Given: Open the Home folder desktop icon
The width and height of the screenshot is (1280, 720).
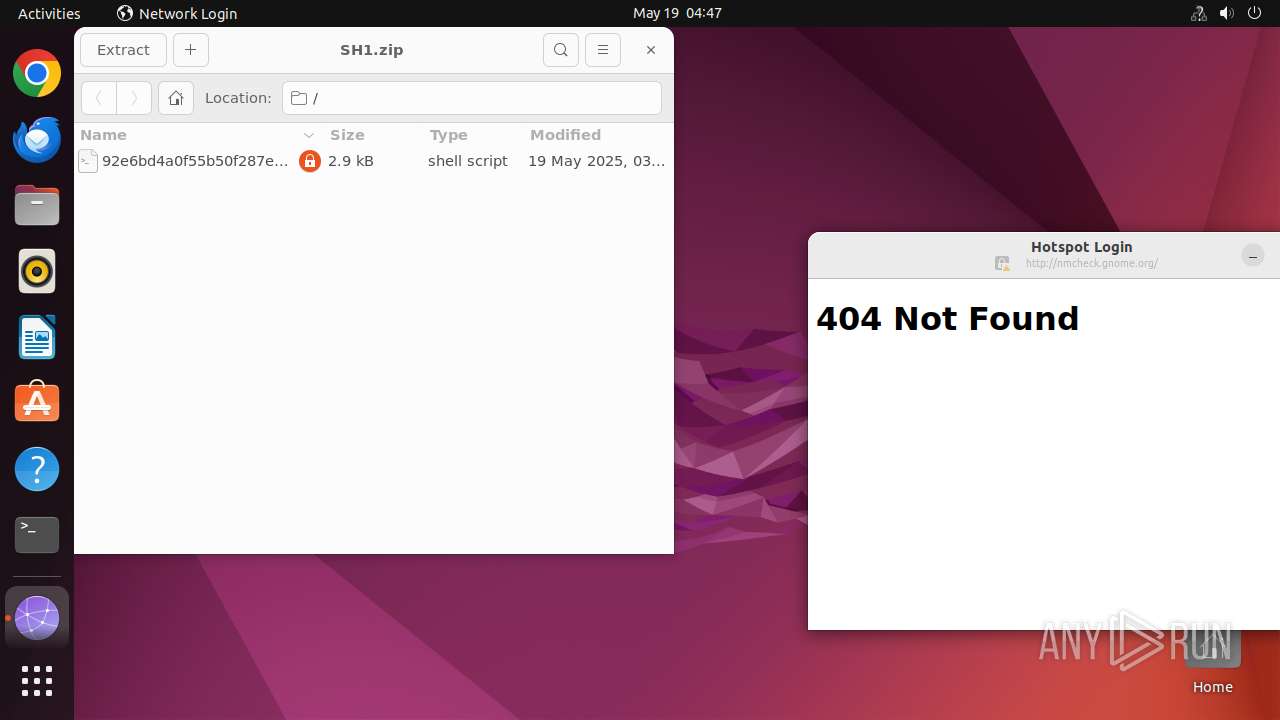Looking at the screenshot, I should coord(1212,655).
